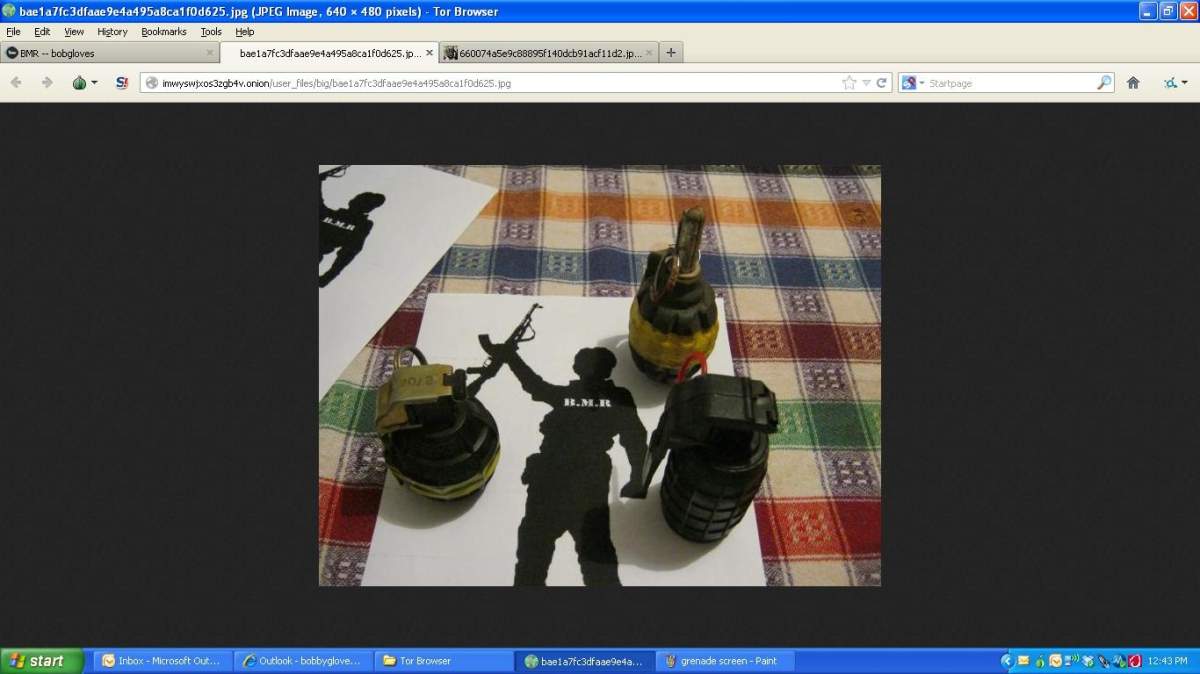Viewport: 1200px width, 674px height.
Task: Click the Dropbox tray icon
Action: [1086, 661]
